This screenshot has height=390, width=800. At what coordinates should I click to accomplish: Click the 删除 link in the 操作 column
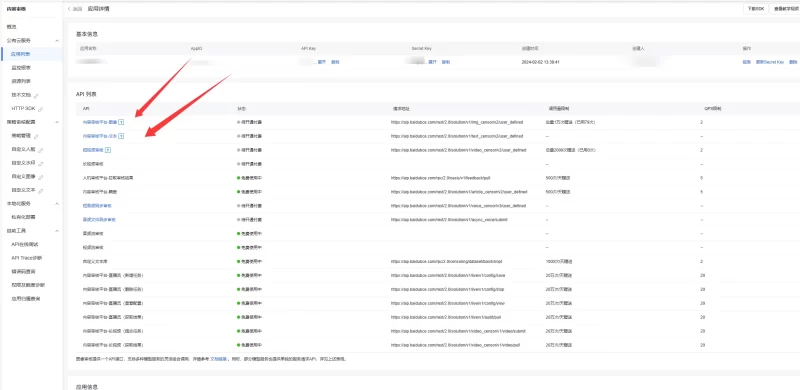tap(792, 62)
